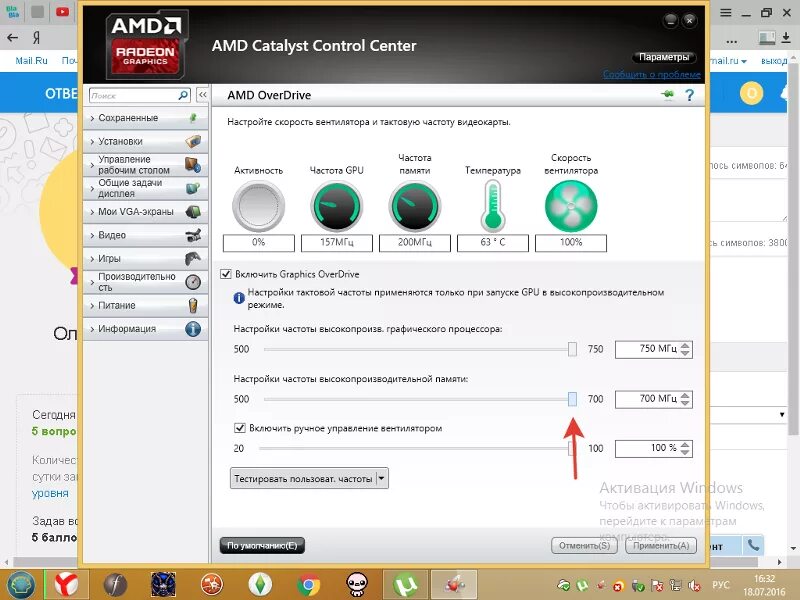Screen dimensions: 800x600
Task: Click the Мои VGA-экраны monitor icon
Action: 193,212
